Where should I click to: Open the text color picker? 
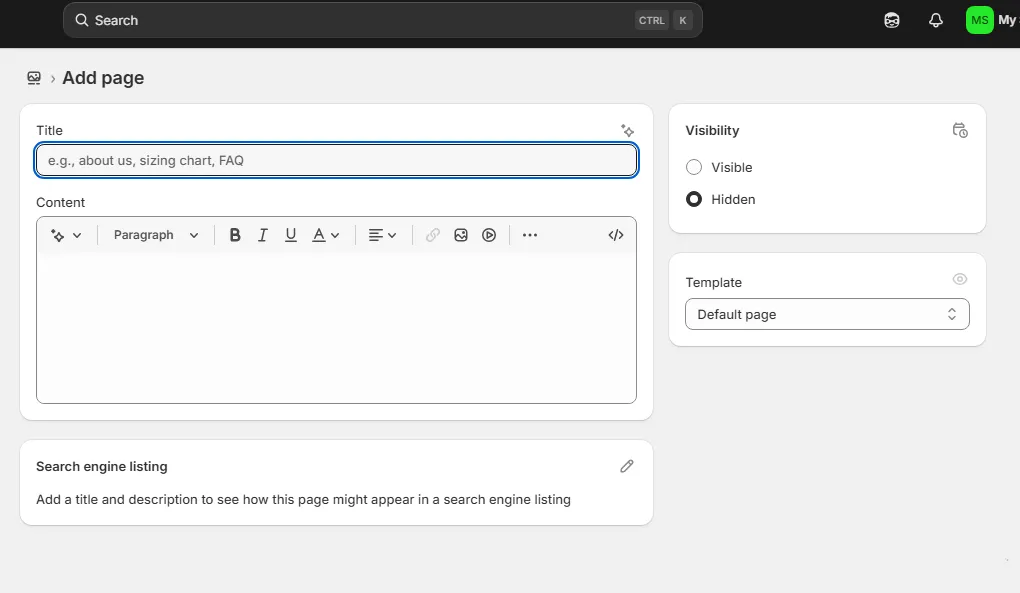(x=325, y=234)
